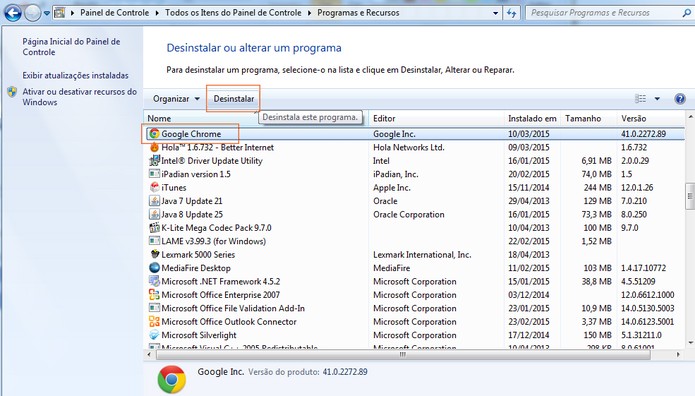The width and height of the screenshot is (695, 396).
Task: Select Hola 1.6.732 - Better Internet row name
Action: coord(217,147)
